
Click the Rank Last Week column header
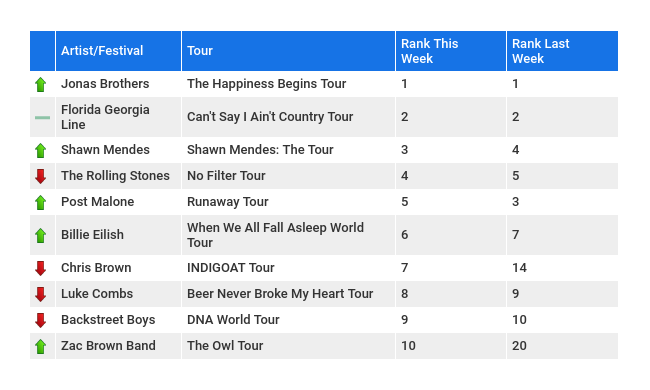pyautogui.click(x=563, y=51)
